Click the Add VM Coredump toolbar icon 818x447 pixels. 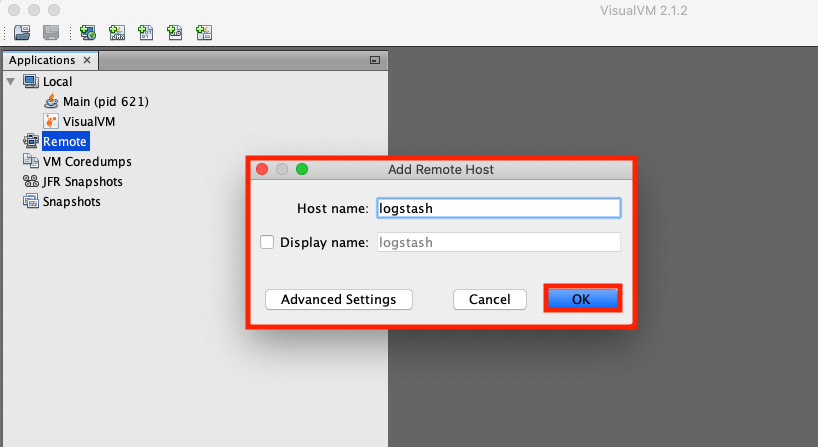[146, 33]
